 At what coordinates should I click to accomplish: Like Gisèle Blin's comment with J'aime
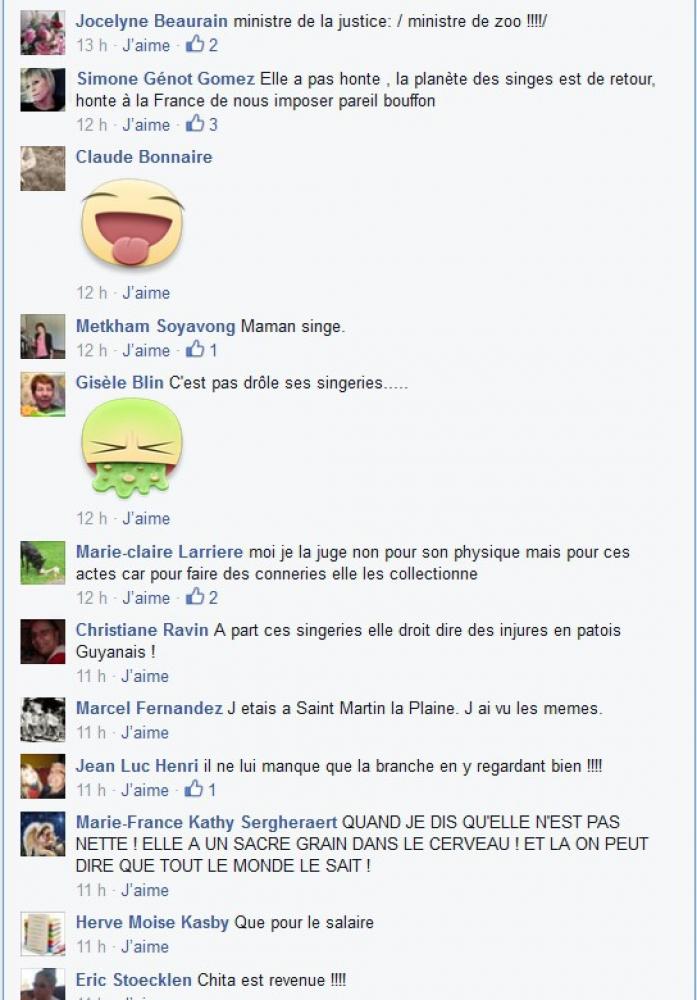click(x=146, y=518)
